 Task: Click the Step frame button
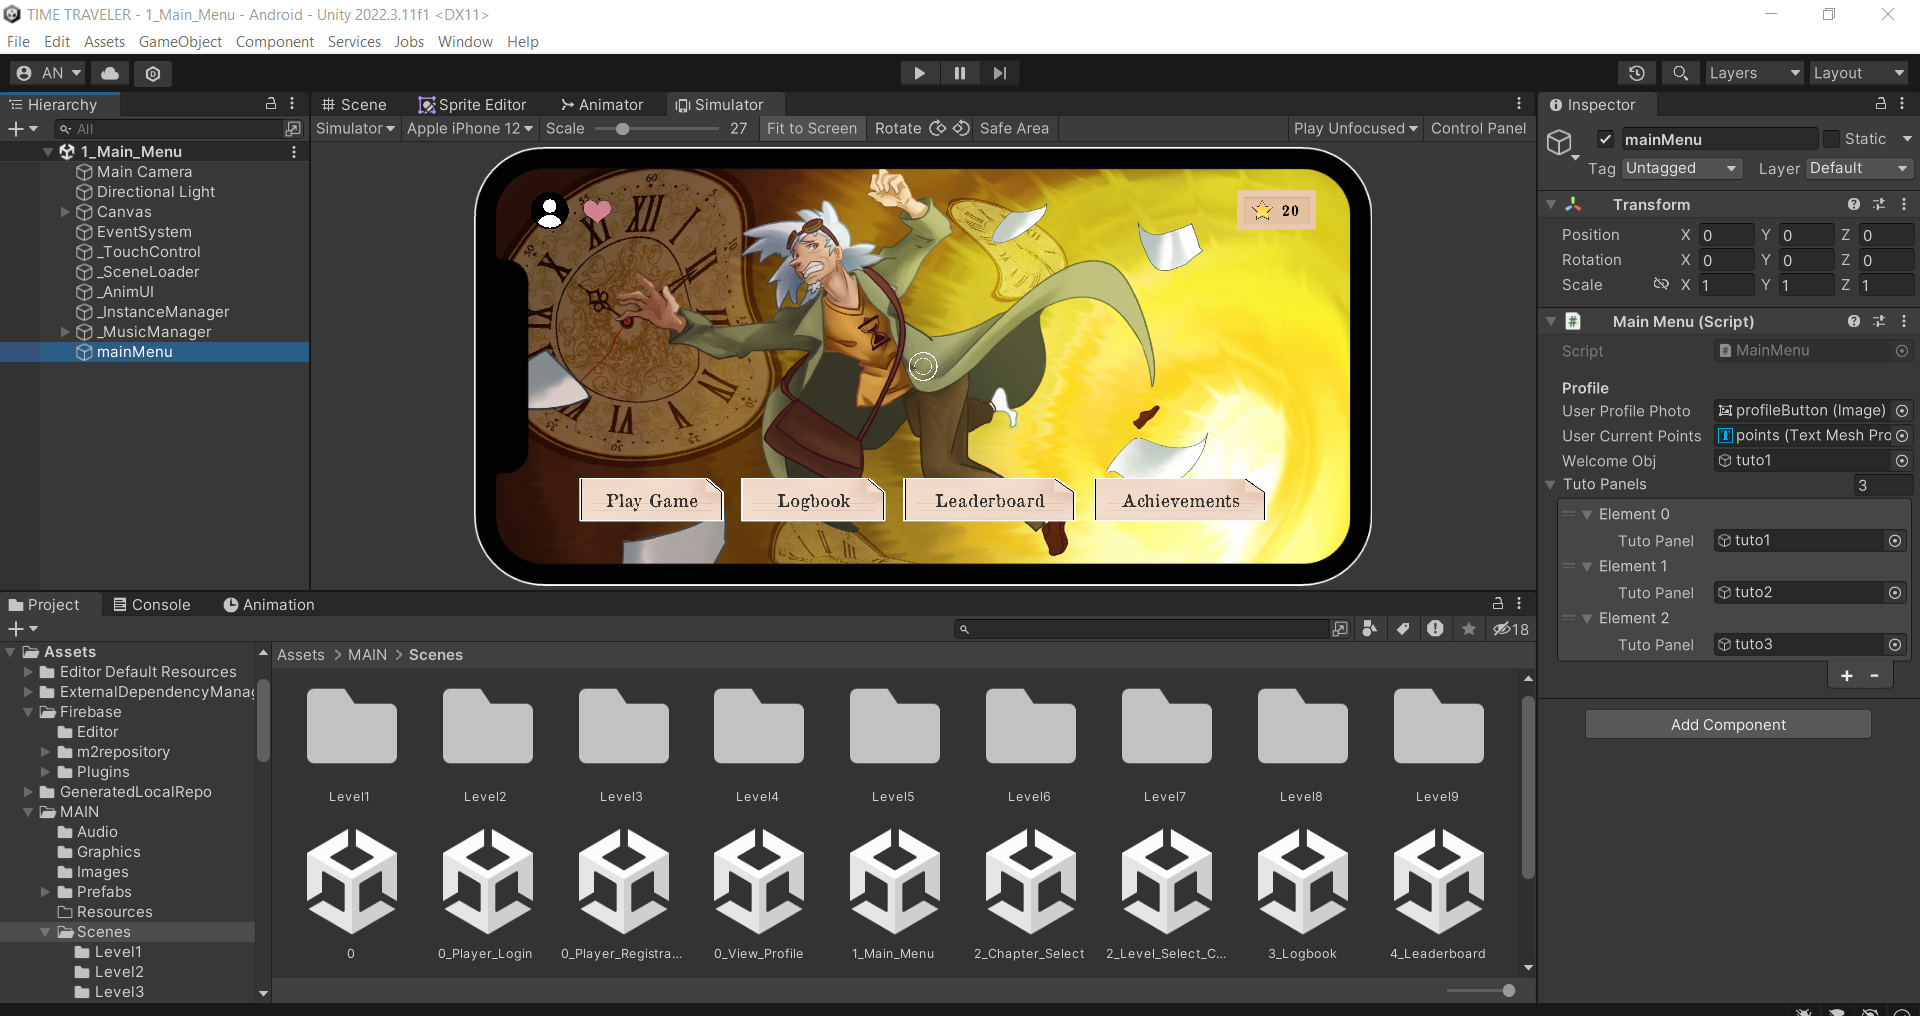point(999,73)
